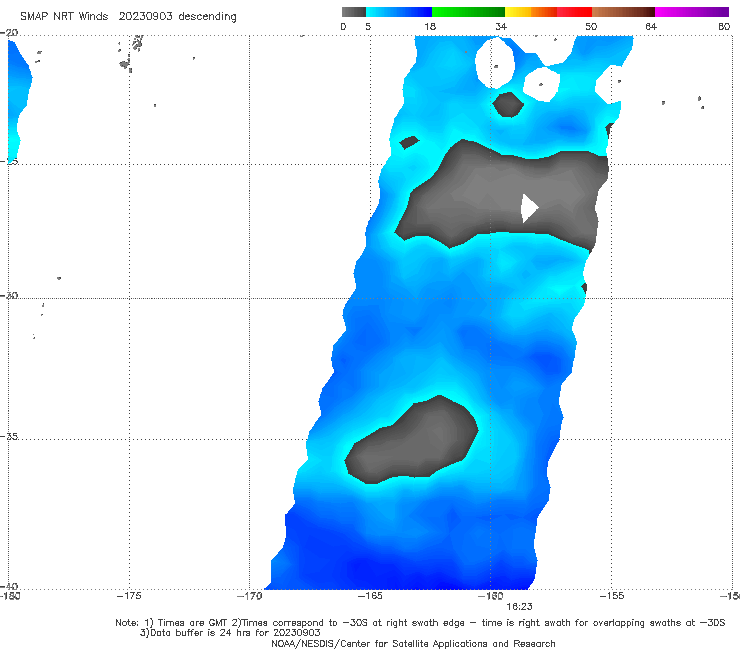
Task: Click the longitude label '-170'
Action: coord(249,596)
